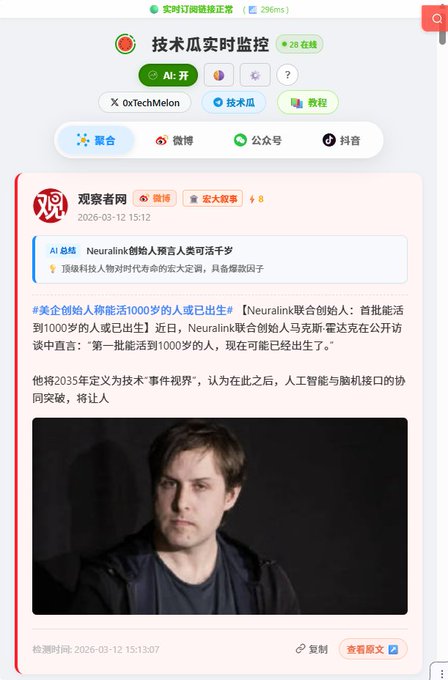Open the post's portrait photo thumbnail
This screenshot has height=680, width=448.
coord(220,516)
